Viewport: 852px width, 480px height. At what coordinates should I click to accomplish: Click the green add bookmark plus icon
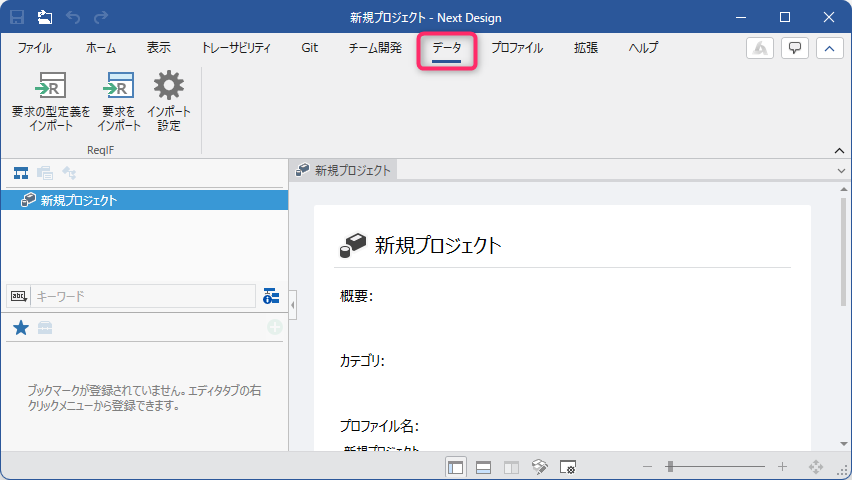pyautogui.click(x=275, y=327)
